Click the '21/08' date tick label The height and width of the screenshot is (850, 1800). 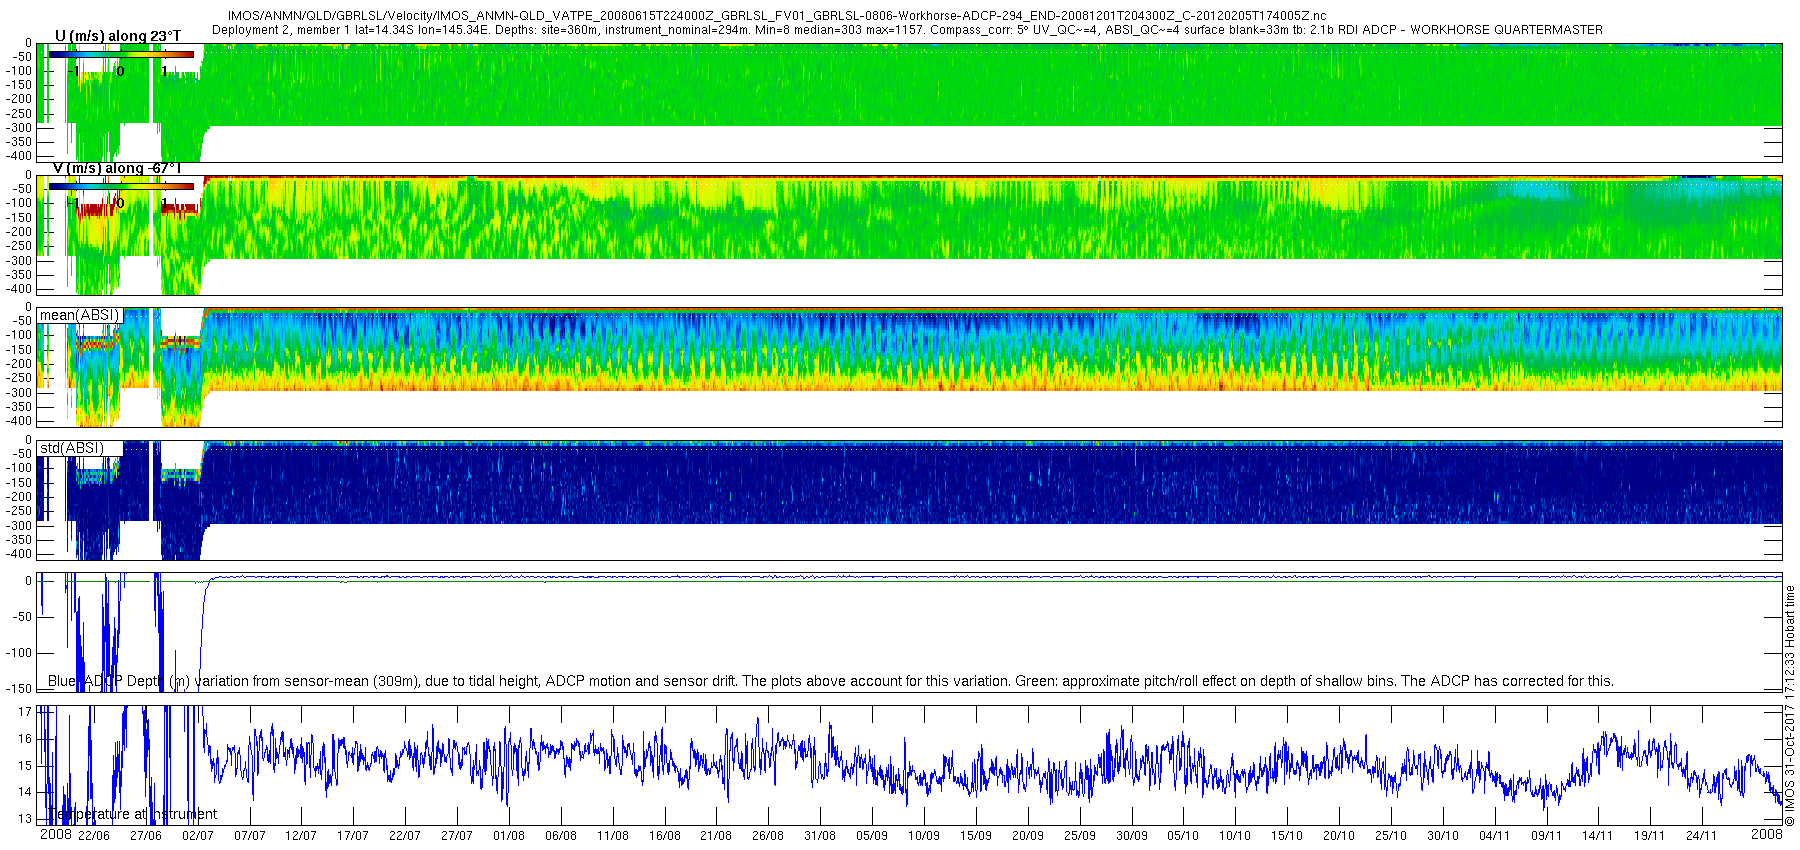coord(716,836)
